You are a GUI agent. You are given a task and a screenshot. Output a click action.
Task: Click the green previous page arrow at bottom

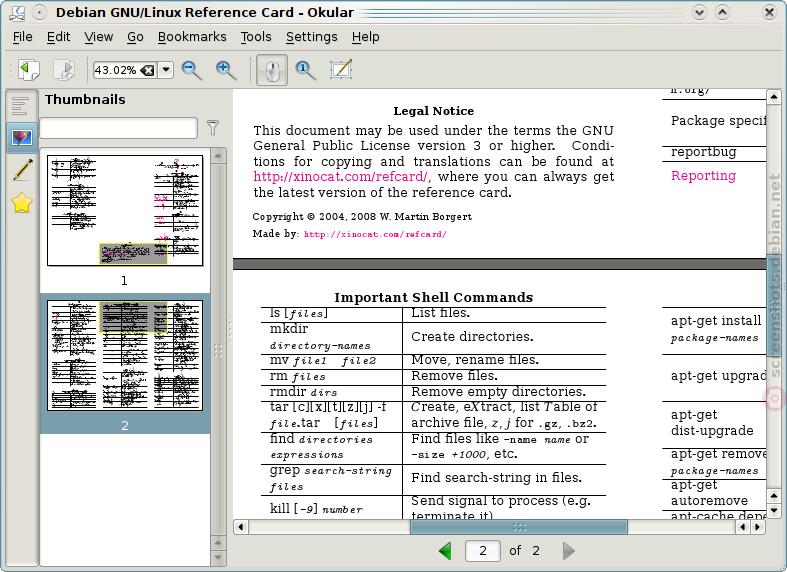point(445,551)
